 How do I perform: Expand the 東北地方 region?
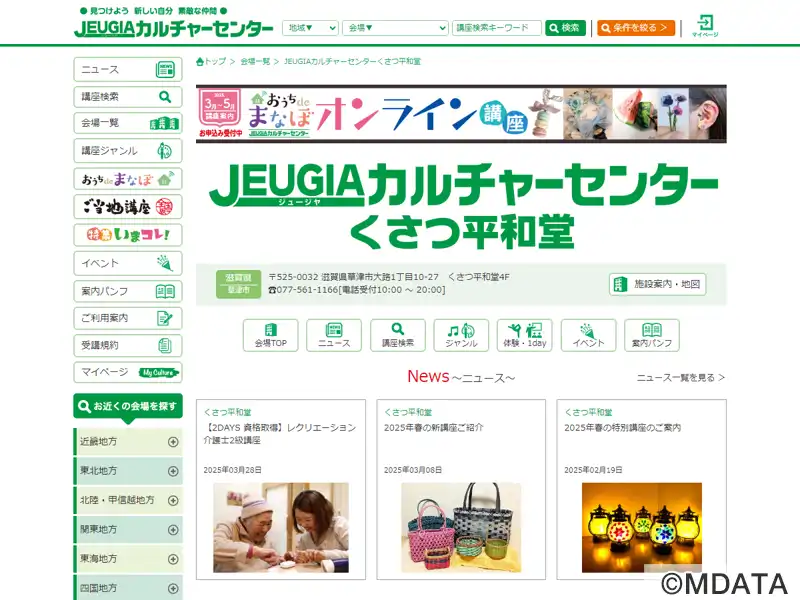tap(128, 471)
